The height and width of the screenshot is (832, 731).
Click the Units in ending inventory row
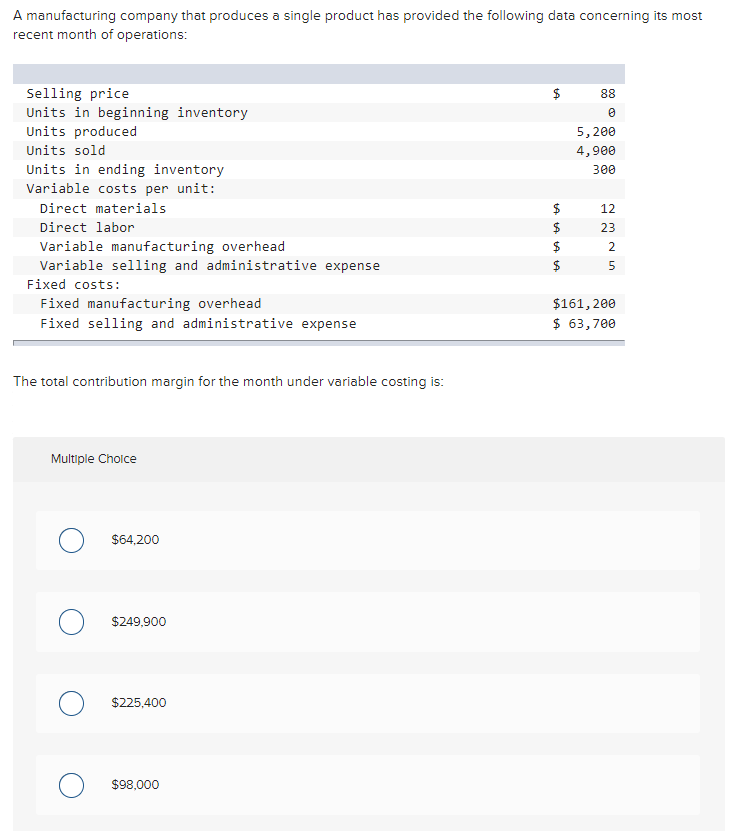click(123, 169)
